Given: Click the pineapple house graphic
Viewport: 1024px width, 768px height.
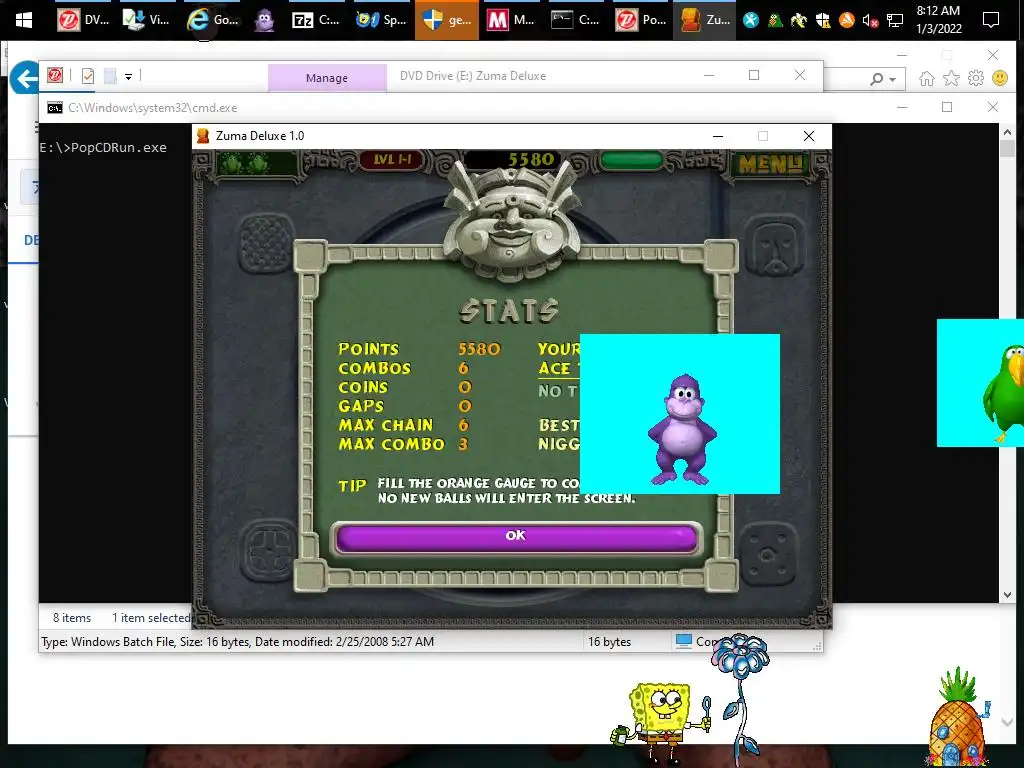Looking at the screenshot, I should (958, 718).
